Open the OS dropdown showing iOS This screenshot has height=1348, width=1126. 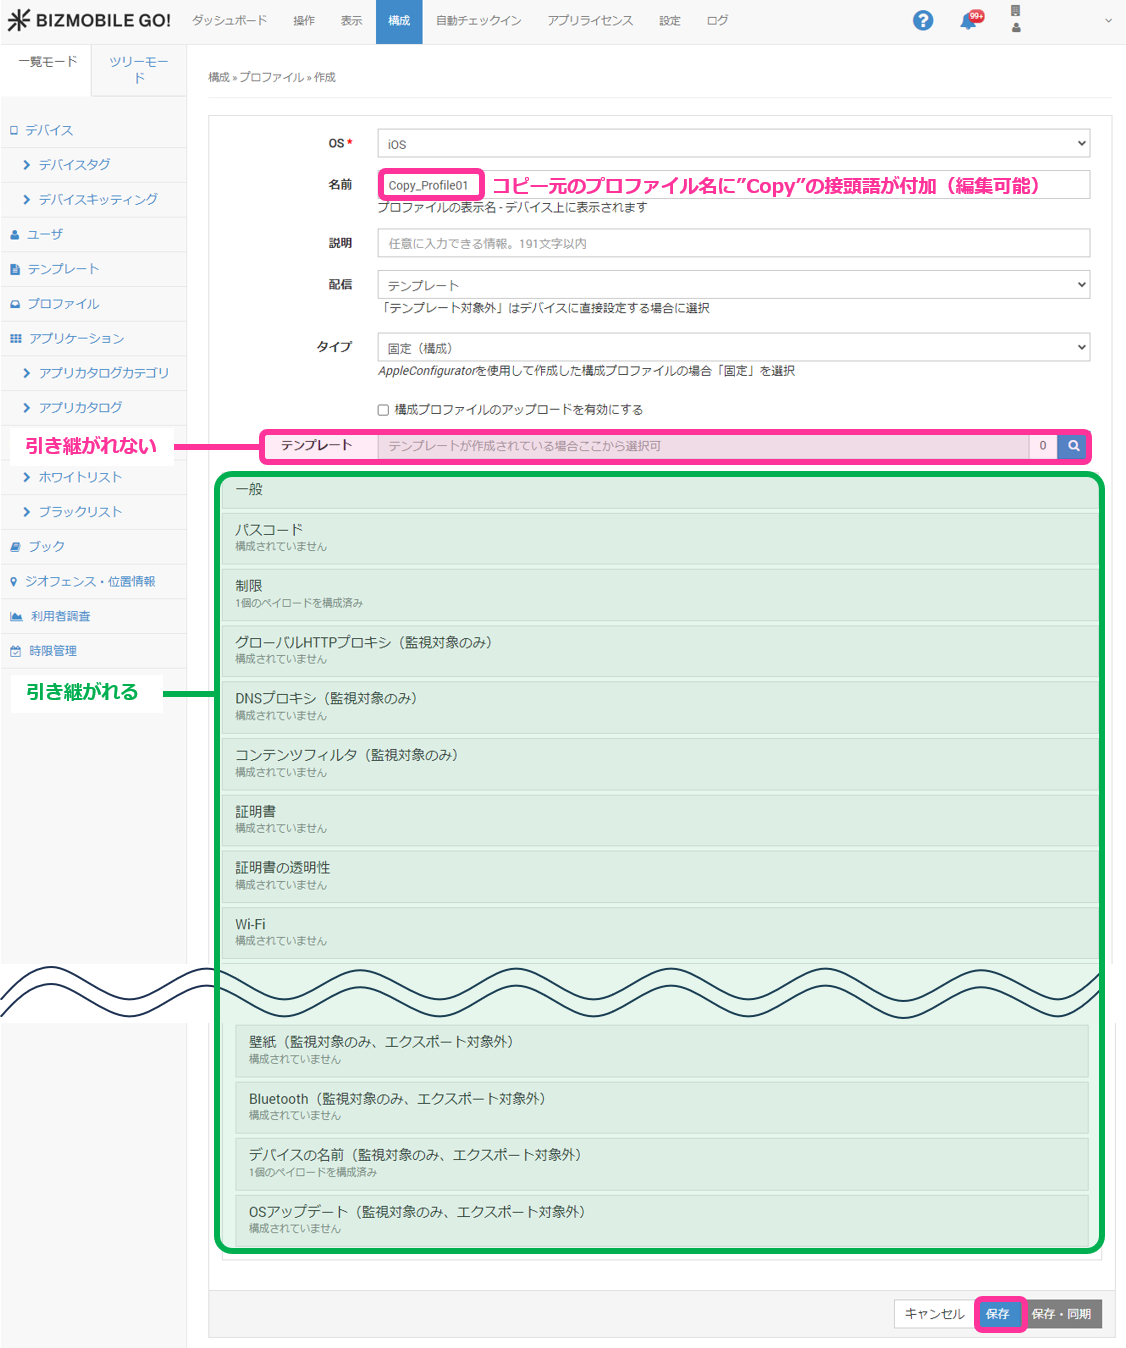[733, 144]
